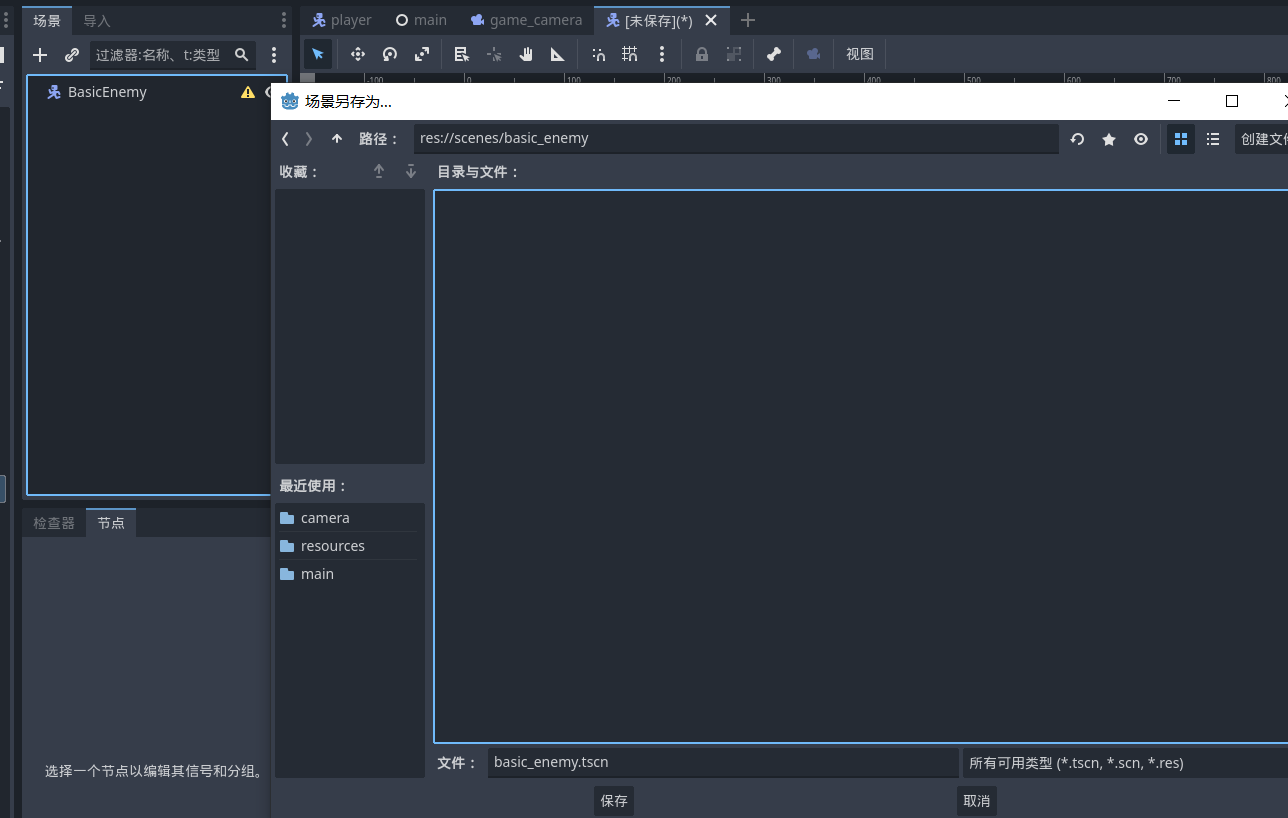Edit the file name field basic_enemy.tscn
The image size is (1288, 818).
point(723,762)
